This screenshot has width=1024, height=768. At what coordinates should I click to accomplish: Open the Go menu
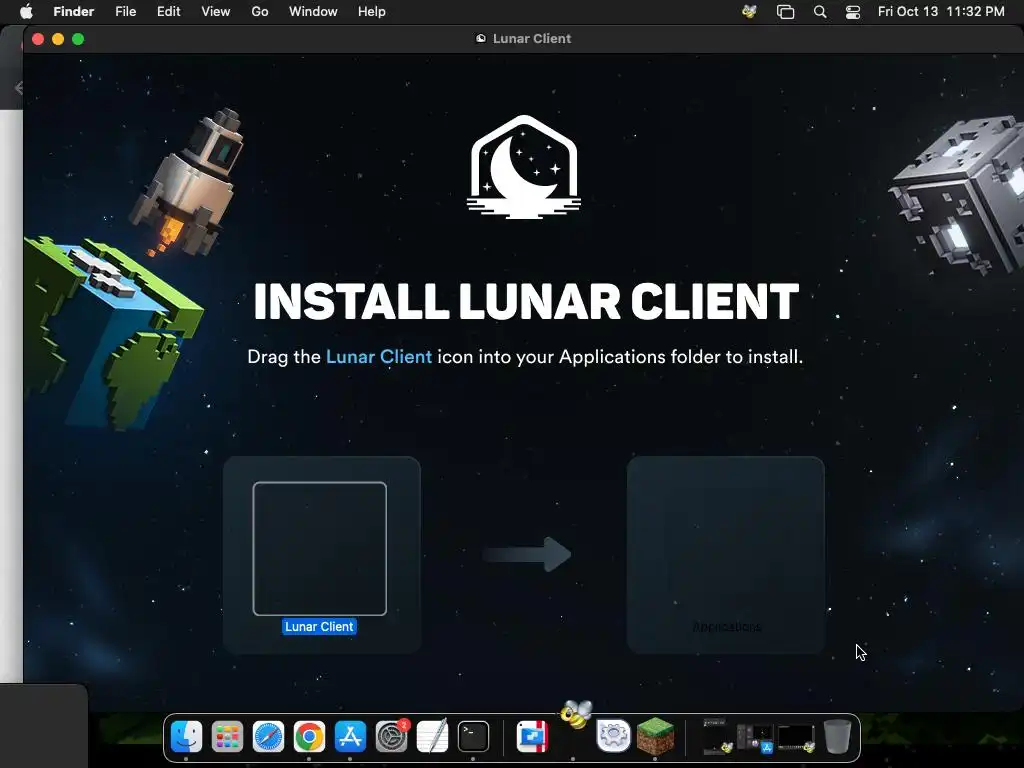260,12
